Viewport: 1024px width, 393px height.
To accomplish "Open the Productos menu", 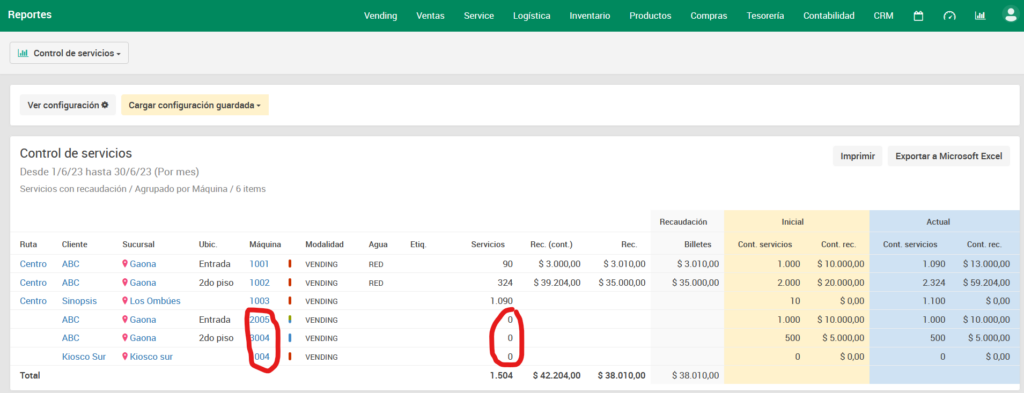I will point(650,16).
